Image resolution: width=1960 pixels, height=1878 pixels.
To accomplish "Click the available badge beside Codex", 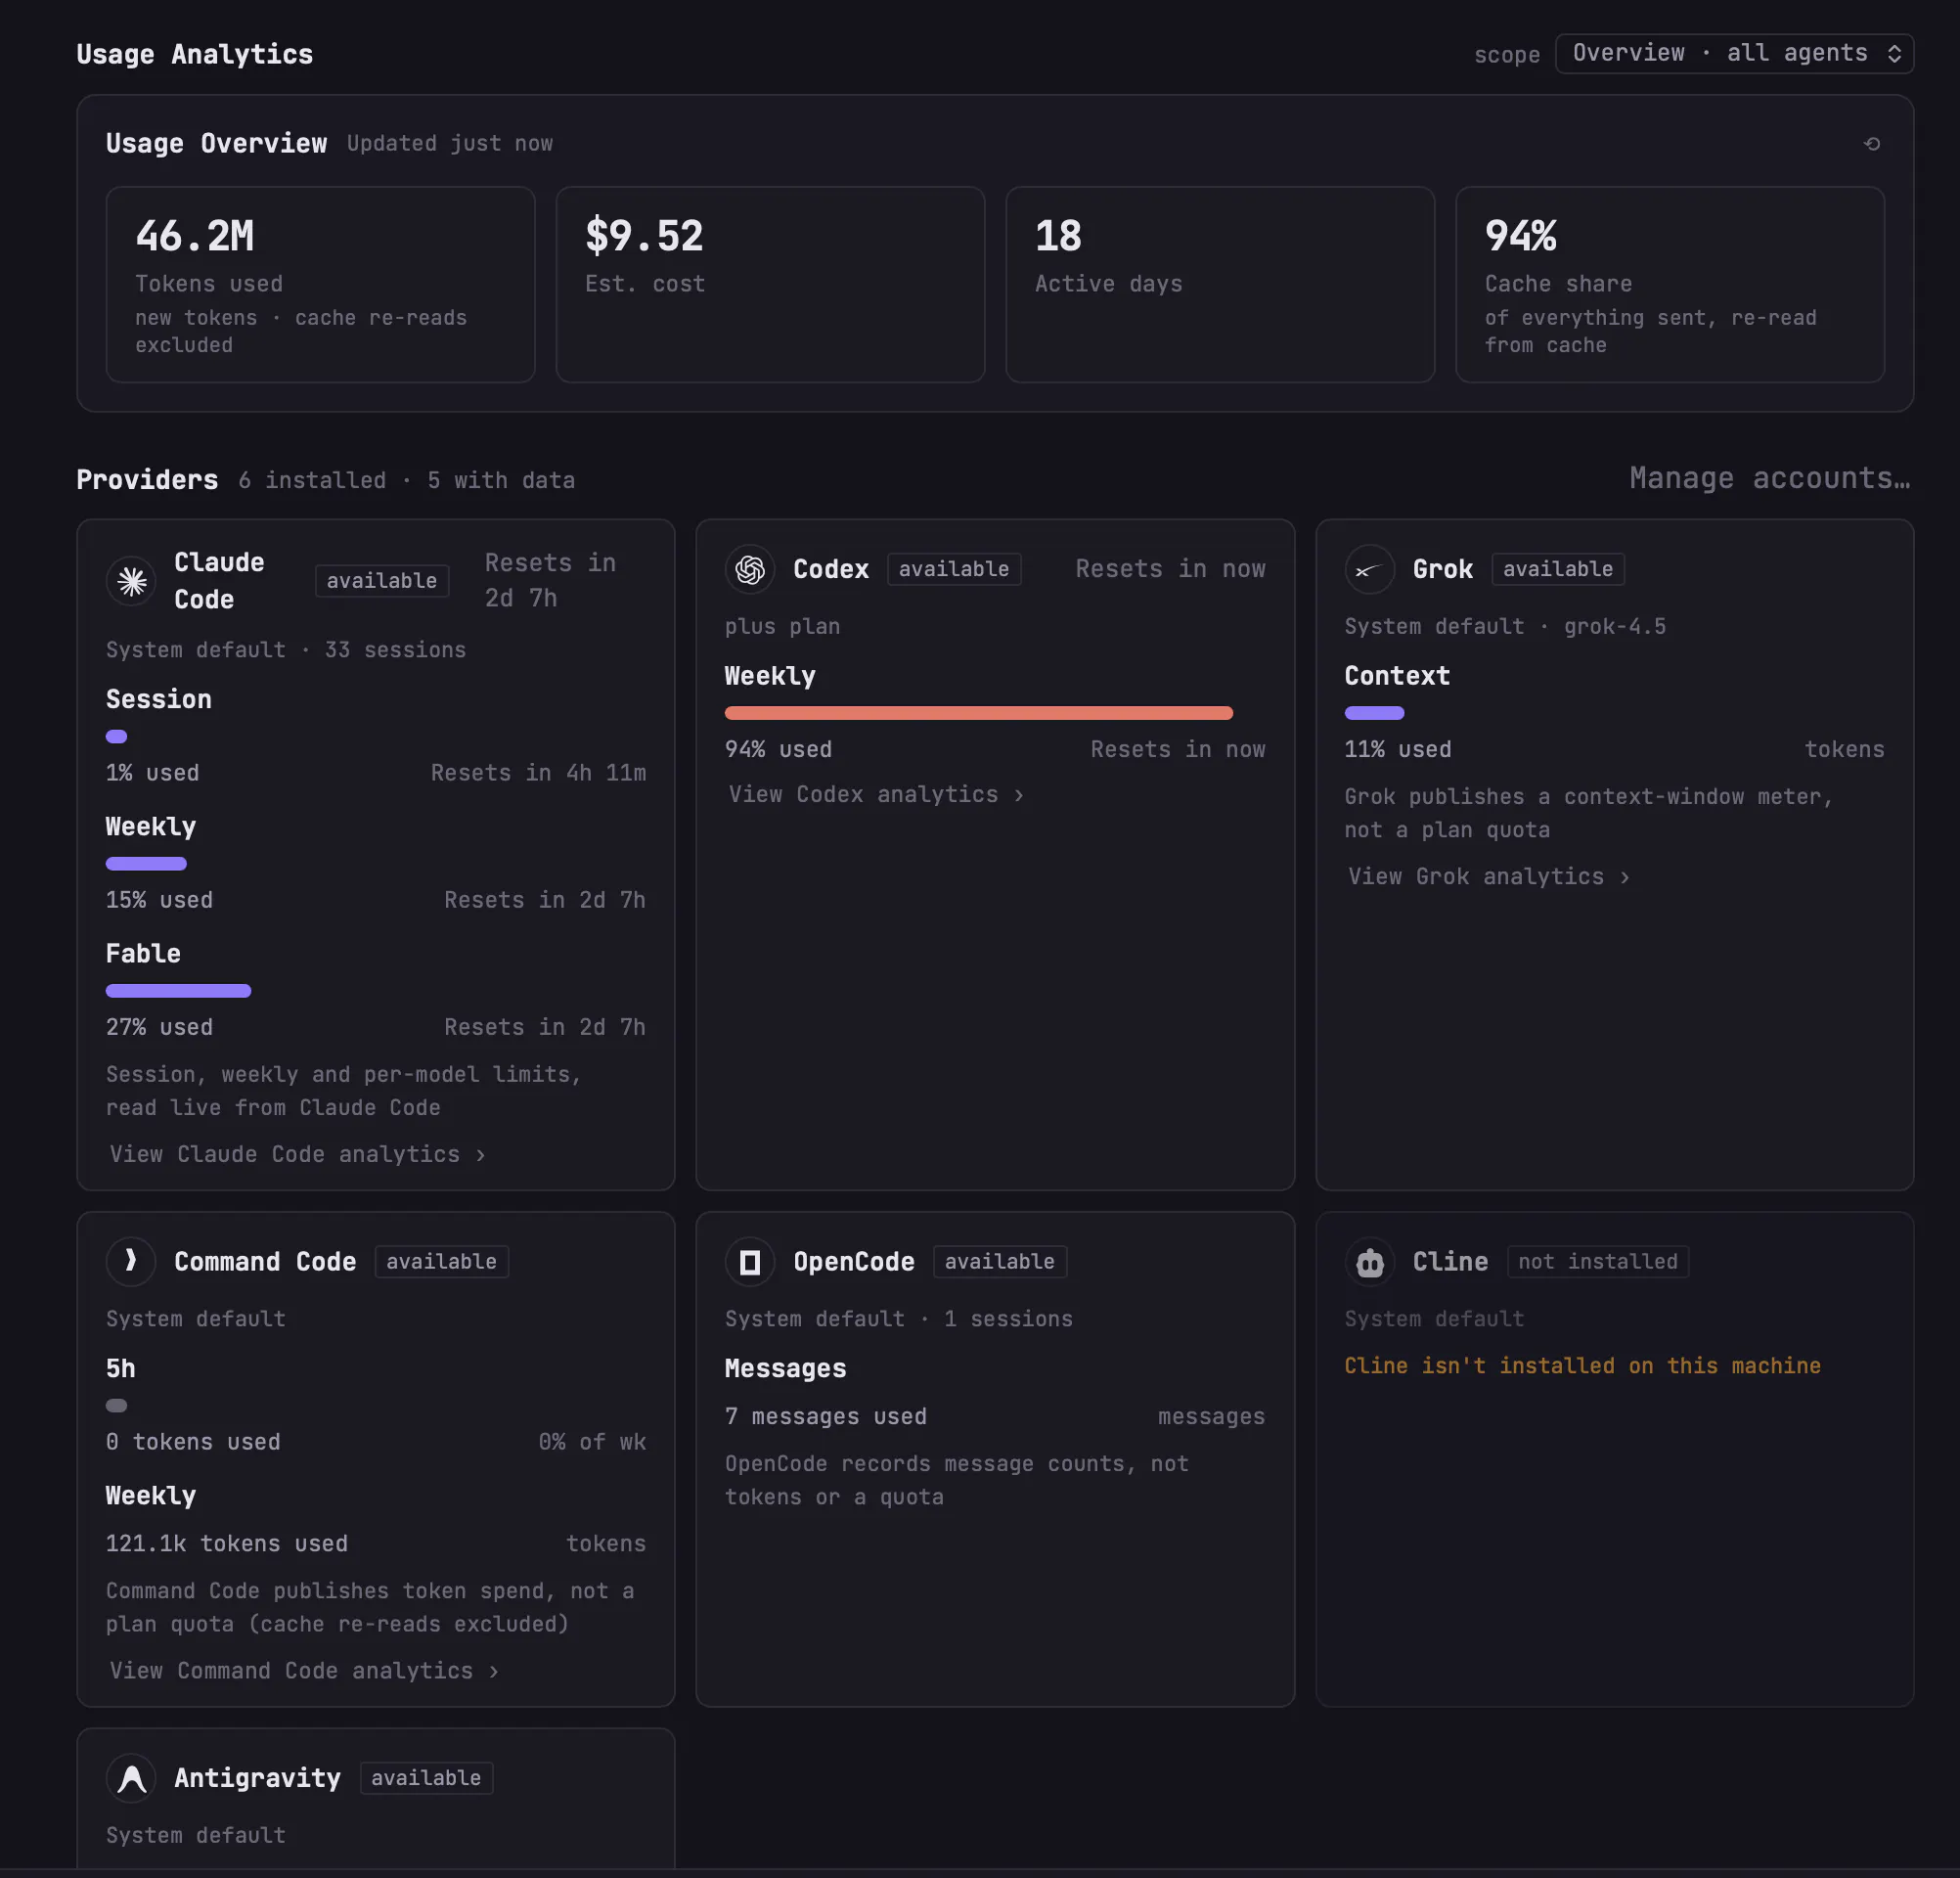I will point(954,569).
